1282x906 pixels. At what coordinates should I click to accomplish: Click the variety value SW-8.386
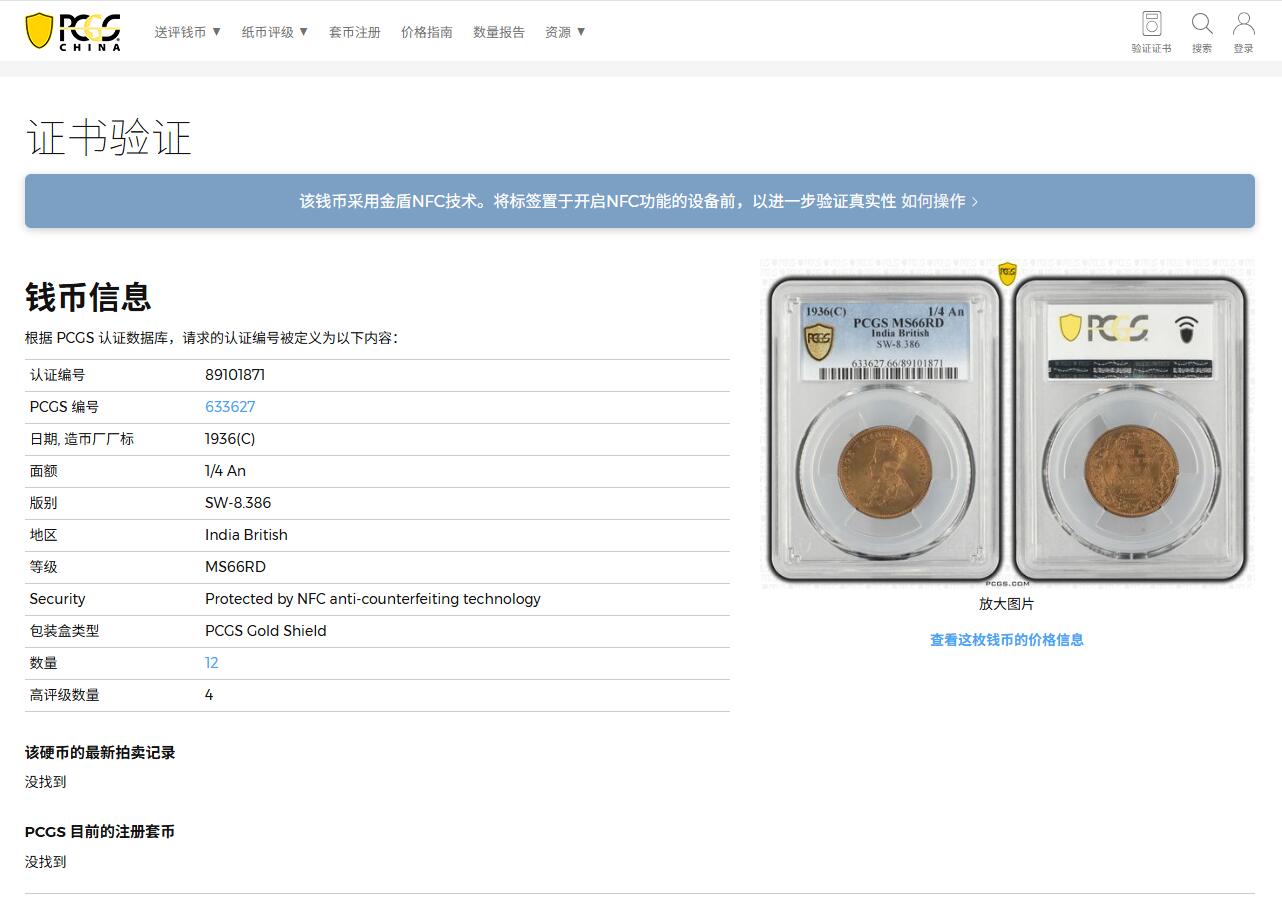pos(238,503)
